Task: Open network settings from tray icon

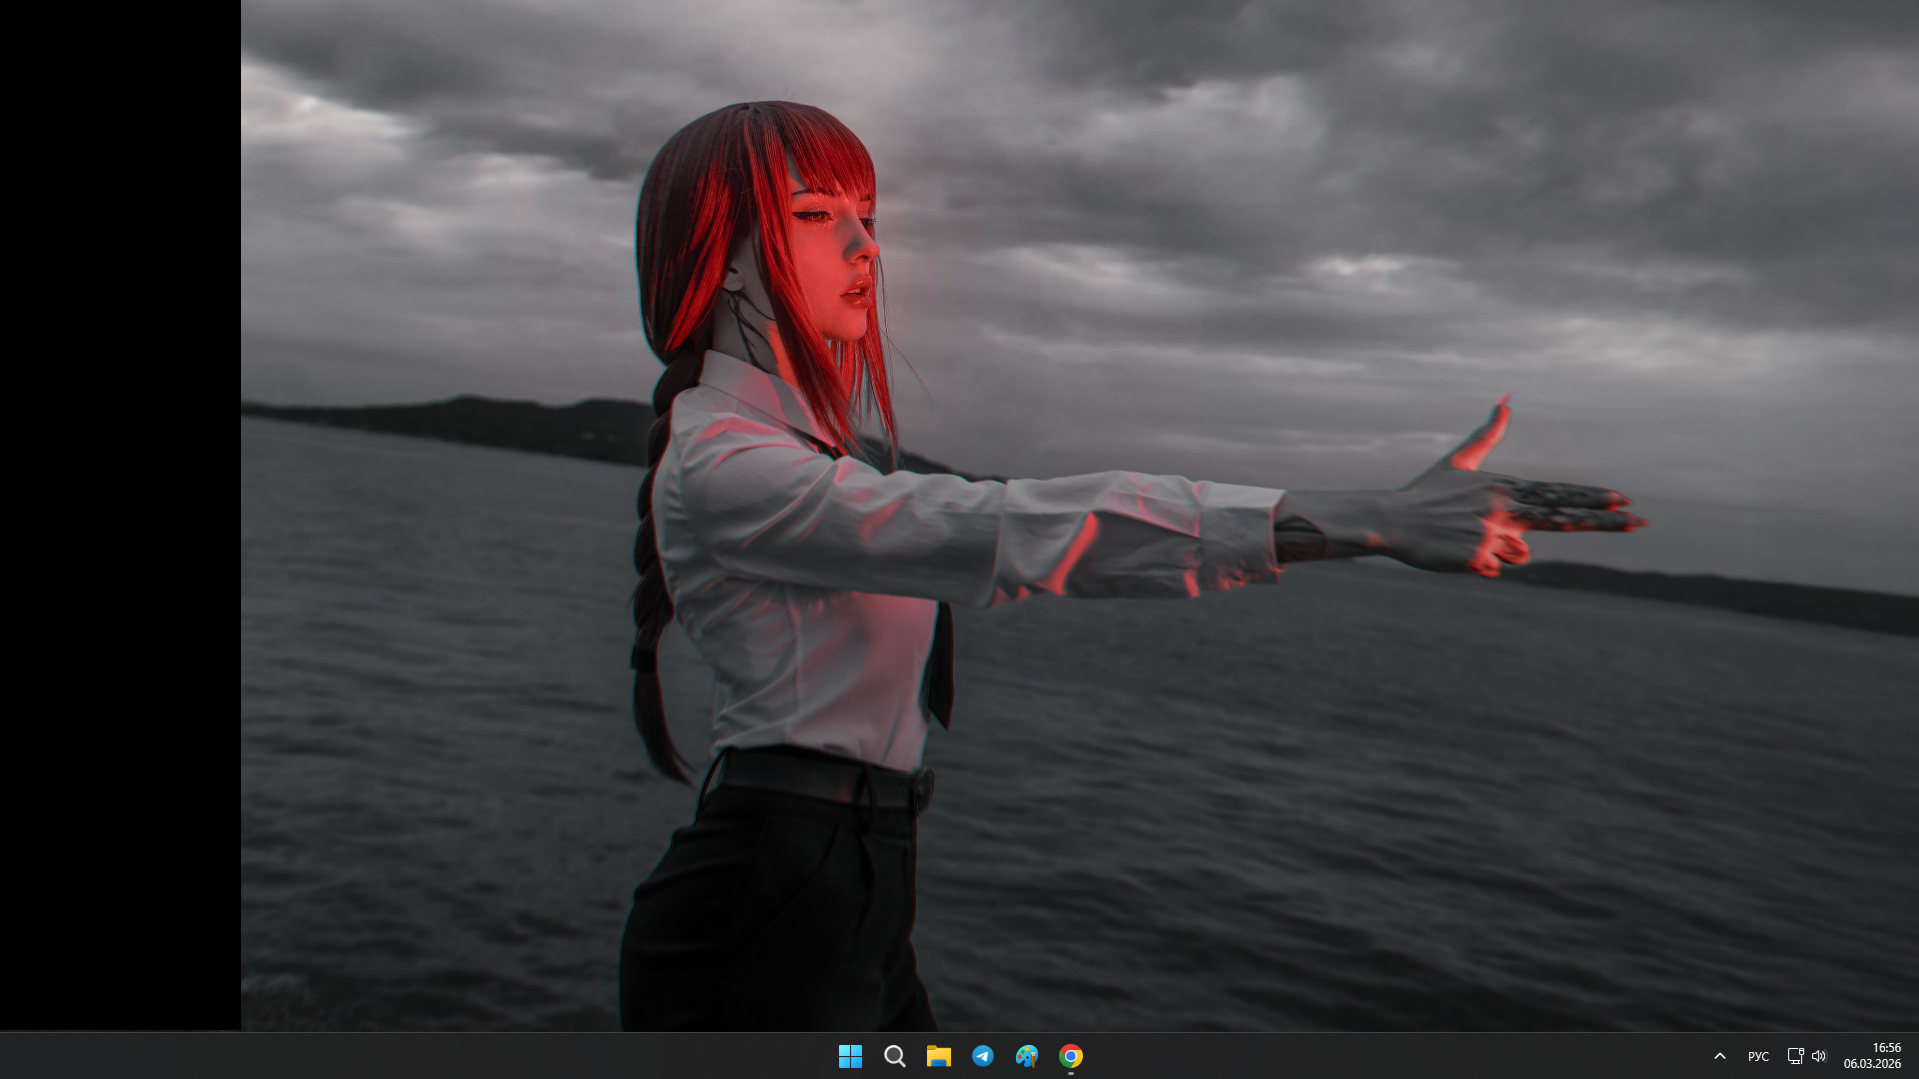Action: 1795,1056
